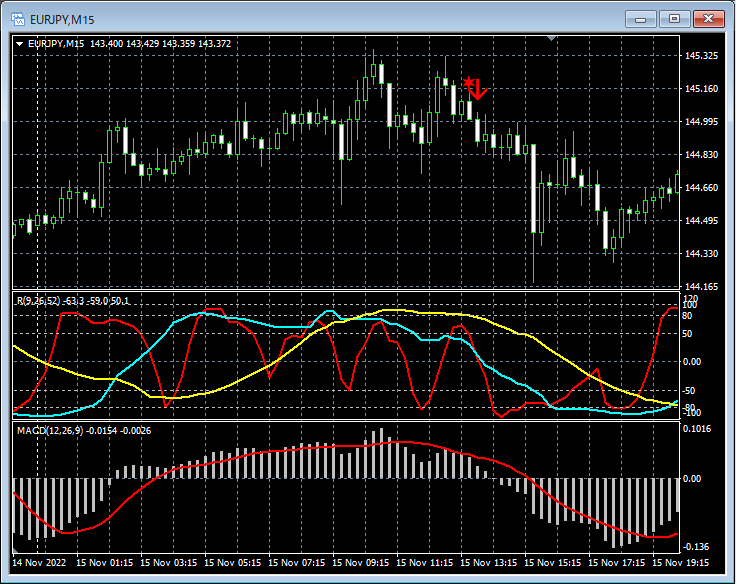Expand the EURJPY,M15 chart title dropdown triangle
Image resolution: width=737 pixels, height=584 pixels.
point(20,44)
